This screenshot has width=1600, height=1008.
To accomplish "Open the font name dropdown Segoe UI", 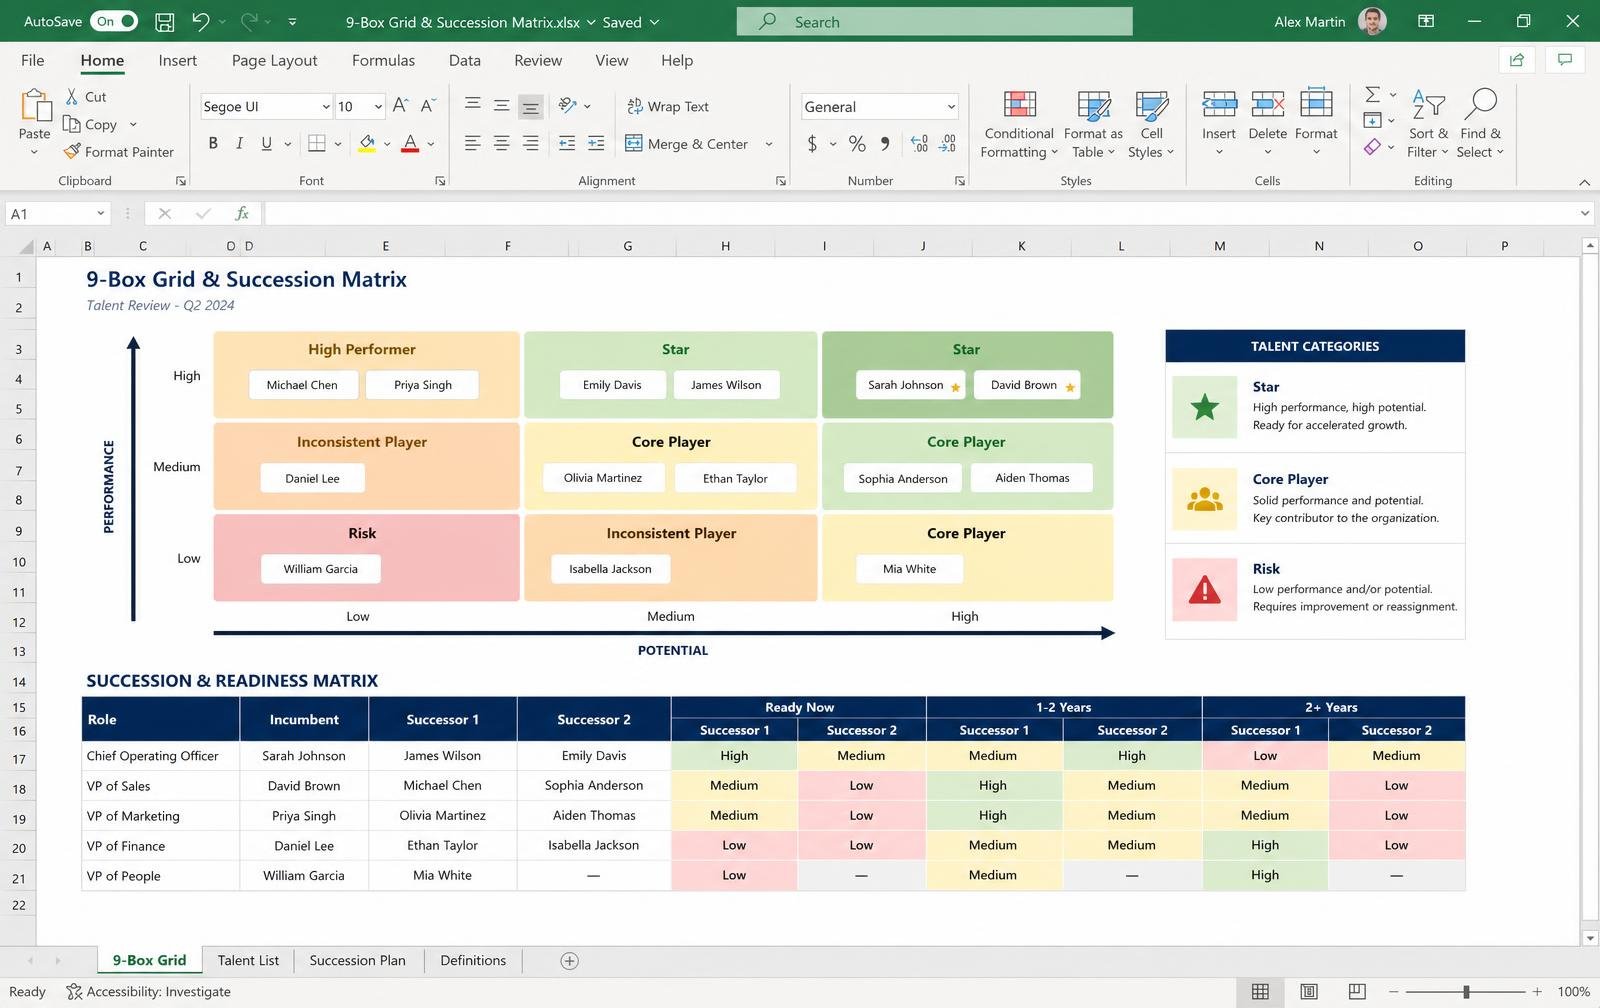I will click(325, 106).
